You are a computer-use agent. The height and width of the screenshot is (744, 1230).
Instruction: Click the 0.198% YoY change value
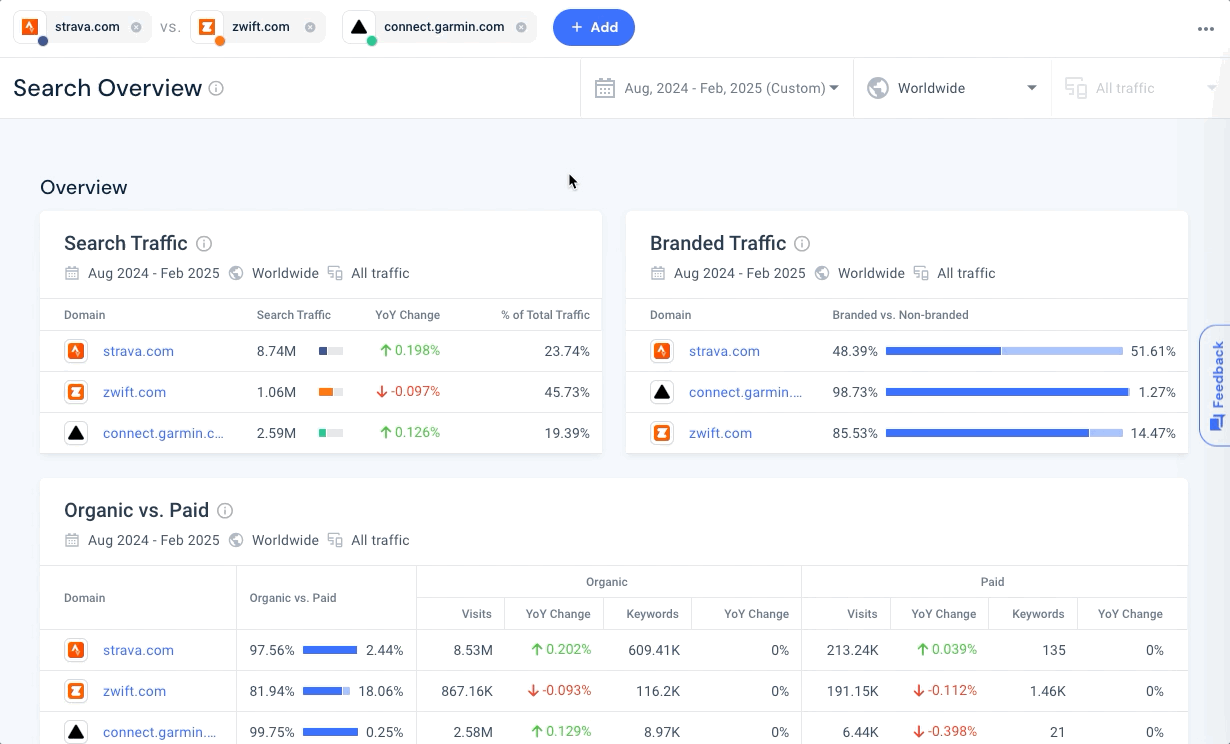417,351
